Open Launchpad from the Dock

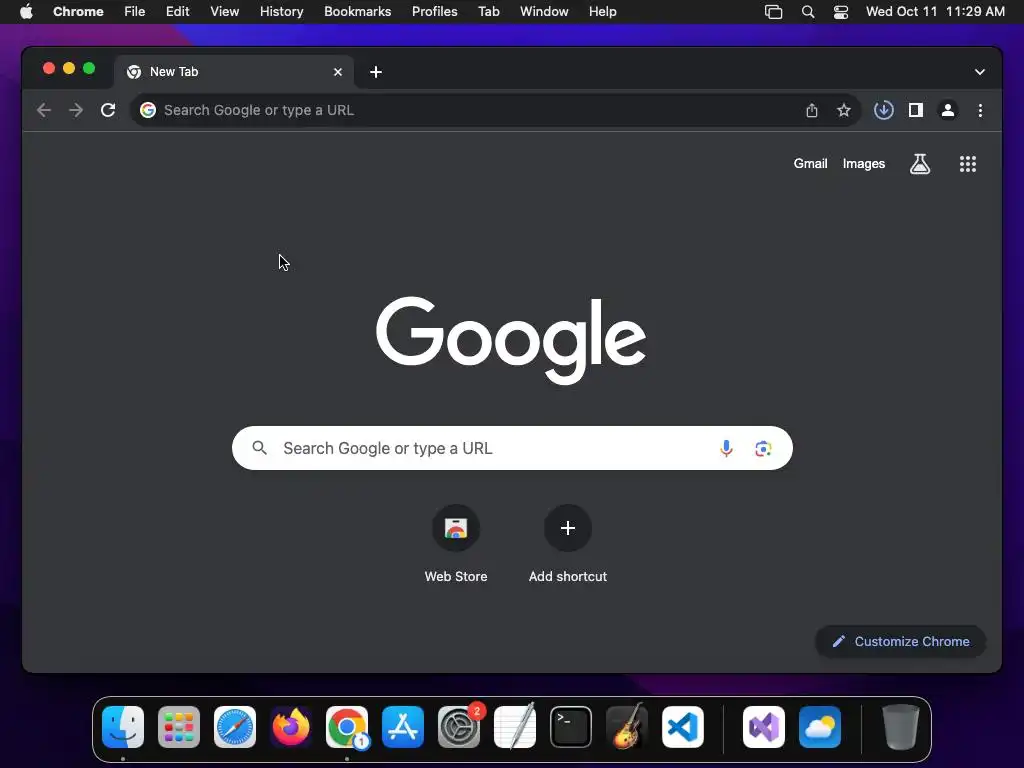coord(179,727)
